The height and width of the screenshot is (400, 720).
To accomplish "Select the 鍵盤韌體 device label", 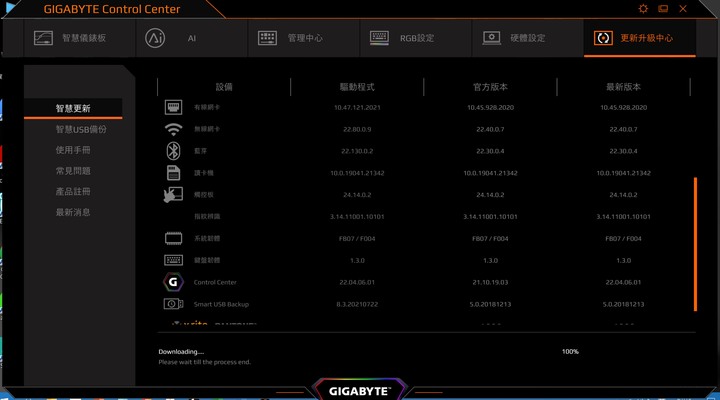I will 207,260.
